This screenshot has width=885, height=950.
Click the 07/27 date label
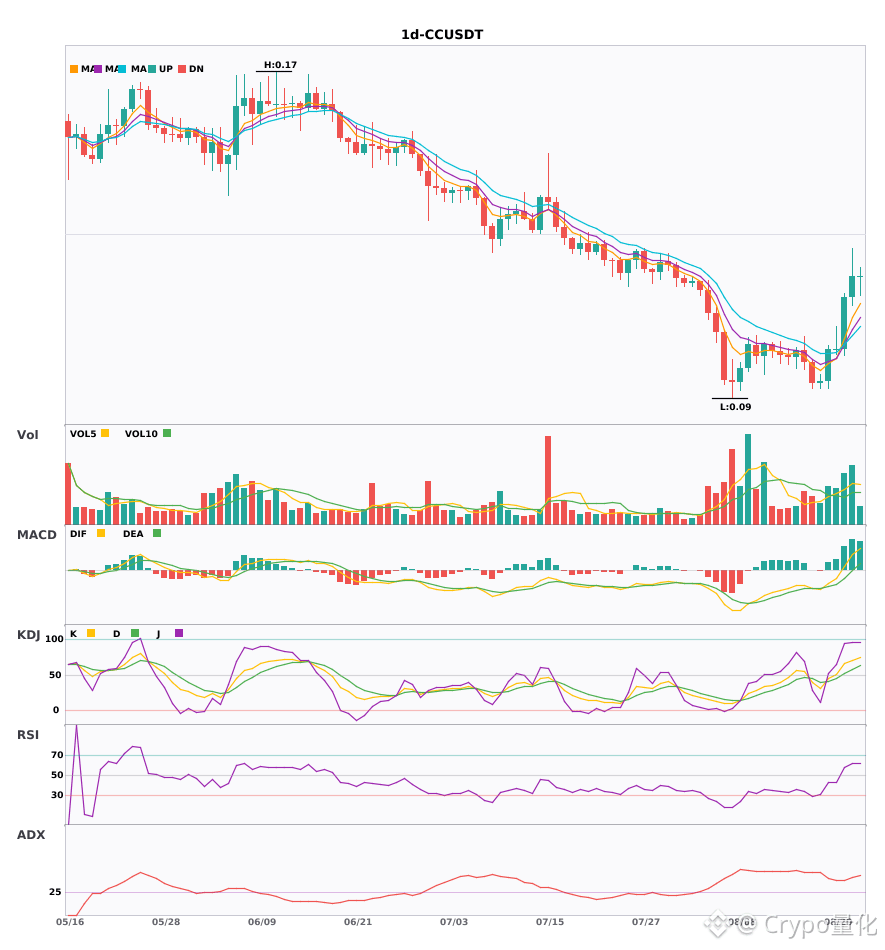[646, 922]
